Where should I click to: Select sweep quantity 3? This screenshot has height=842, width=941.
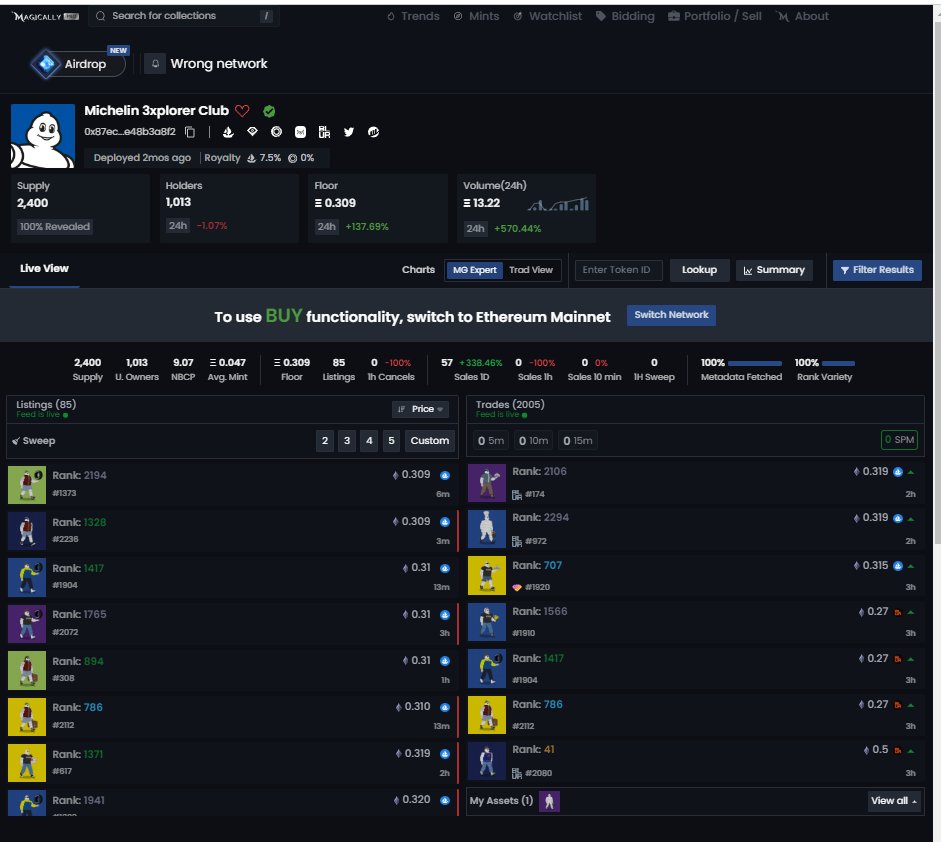[x=347, y=441]
